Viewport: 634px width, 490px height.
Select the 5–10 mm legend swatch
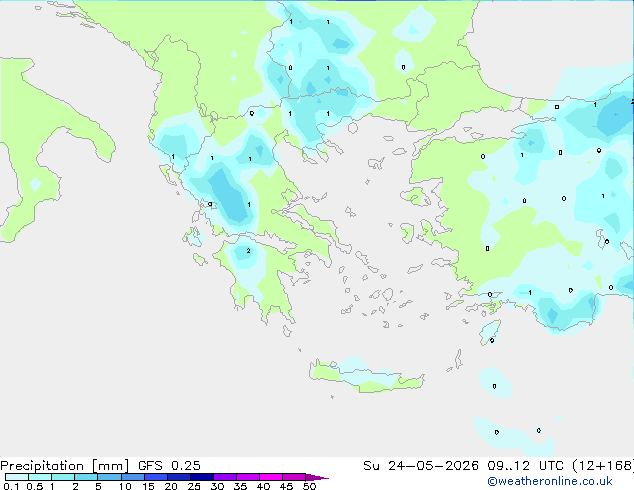tap(109, 477)
